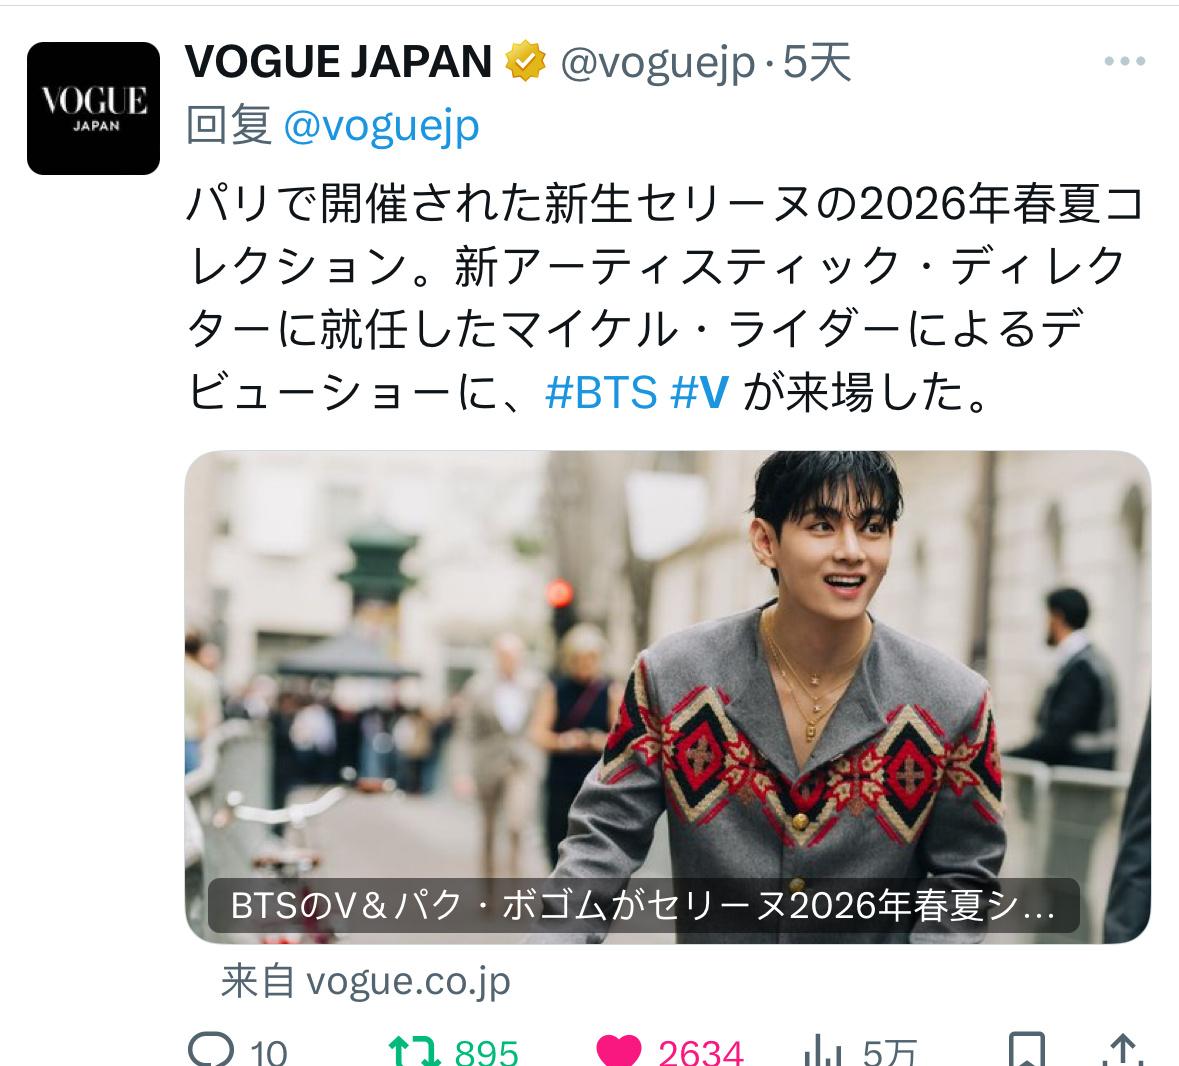
Task: Unlike the tweet via pink heart
Action: tap(618, 1050)
